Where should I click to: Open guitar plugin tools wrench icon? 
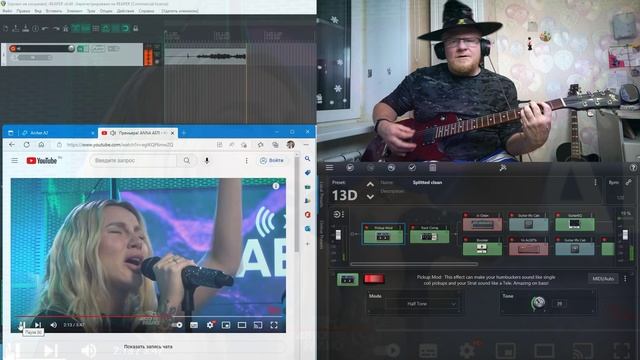pyautogui.click(x=503, y=167)
